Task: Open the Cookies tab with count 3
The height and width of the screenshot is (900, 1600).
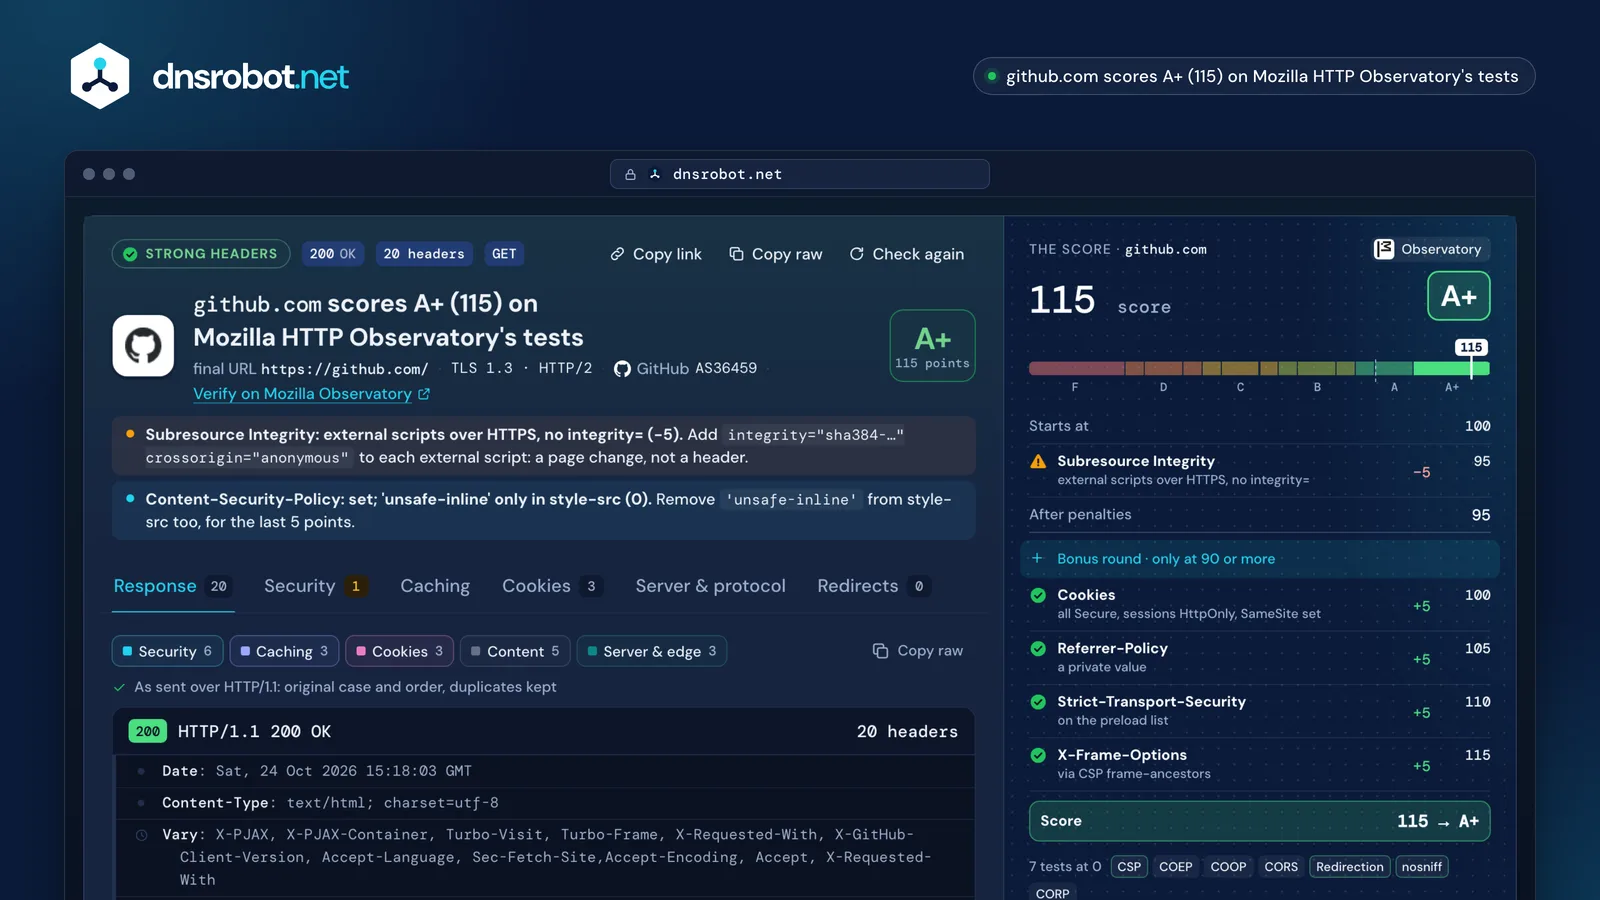Action: [553, 586]
